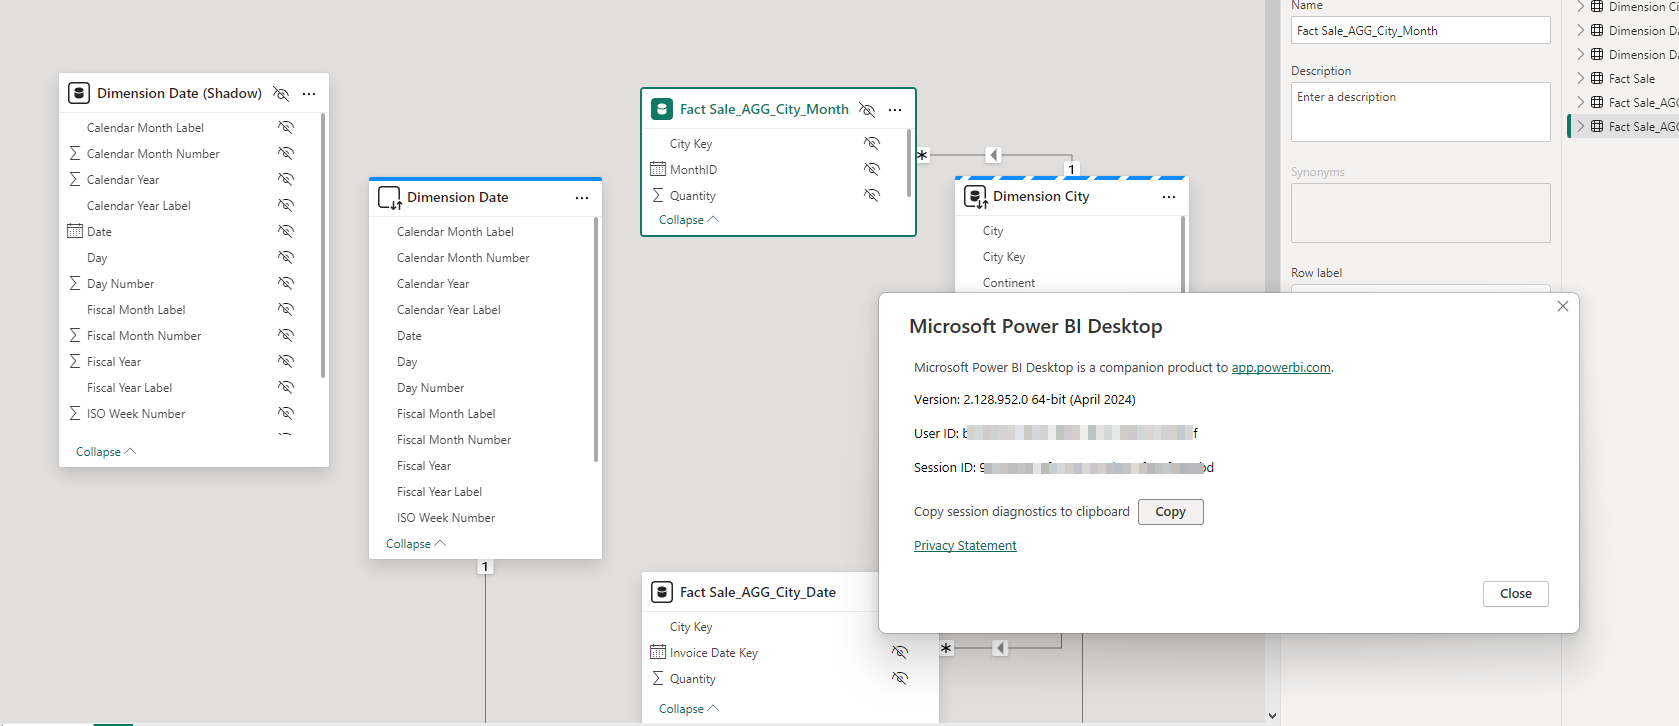The image size is (1679, 726).
Task: Click the filter direction arrow near Fact Sale_AGG_City_Date
Action: click(1000, 648)
